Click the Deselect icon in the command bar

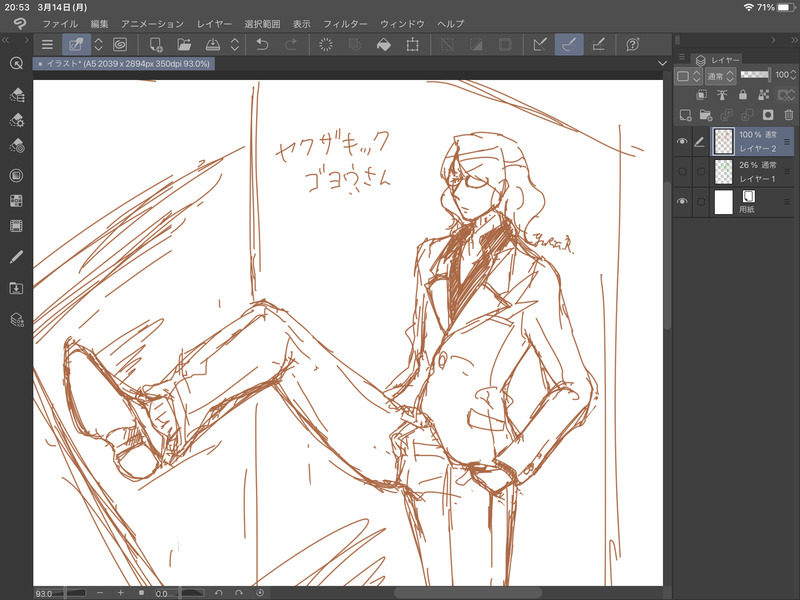coord(447,45)
